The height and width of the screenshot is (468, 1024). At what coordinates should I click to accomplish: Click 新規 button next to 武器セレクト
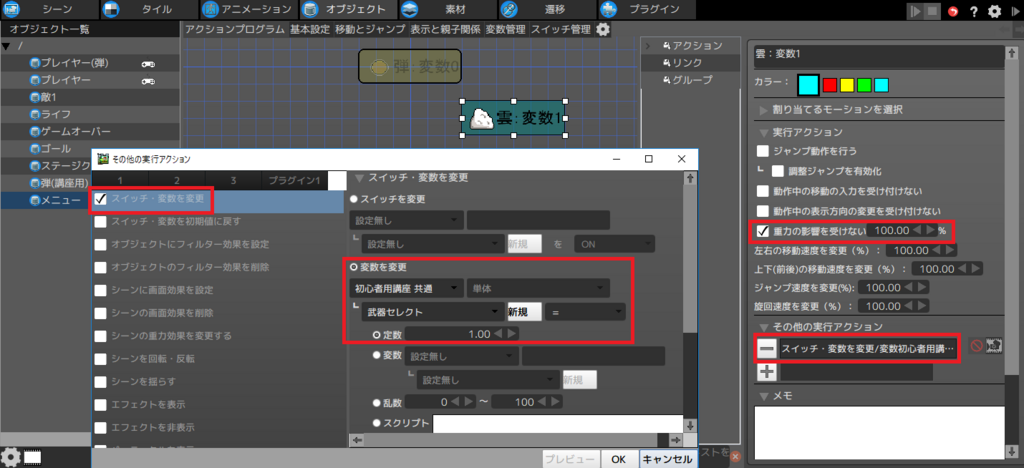click(x=525, y=312)
